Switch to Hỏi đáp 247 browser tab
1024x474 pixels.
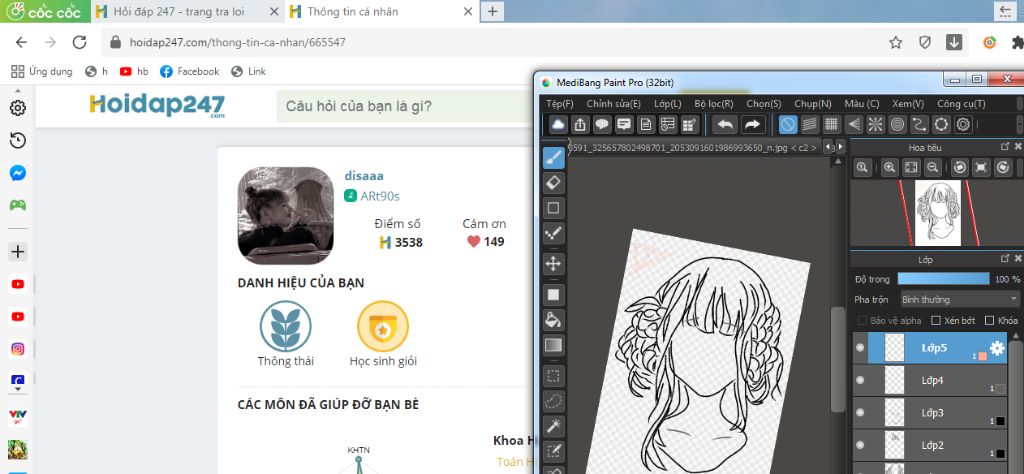[187, 12]
